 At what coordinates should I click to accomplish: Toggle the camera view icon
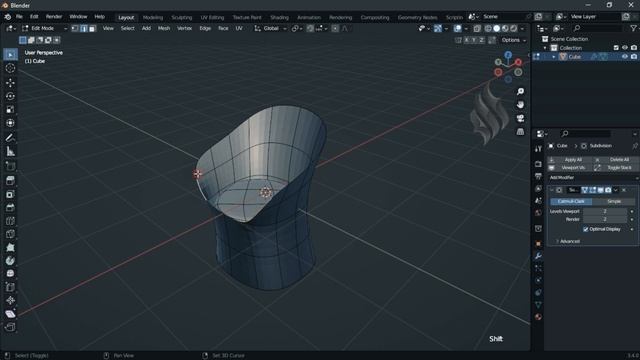[520, 118]
